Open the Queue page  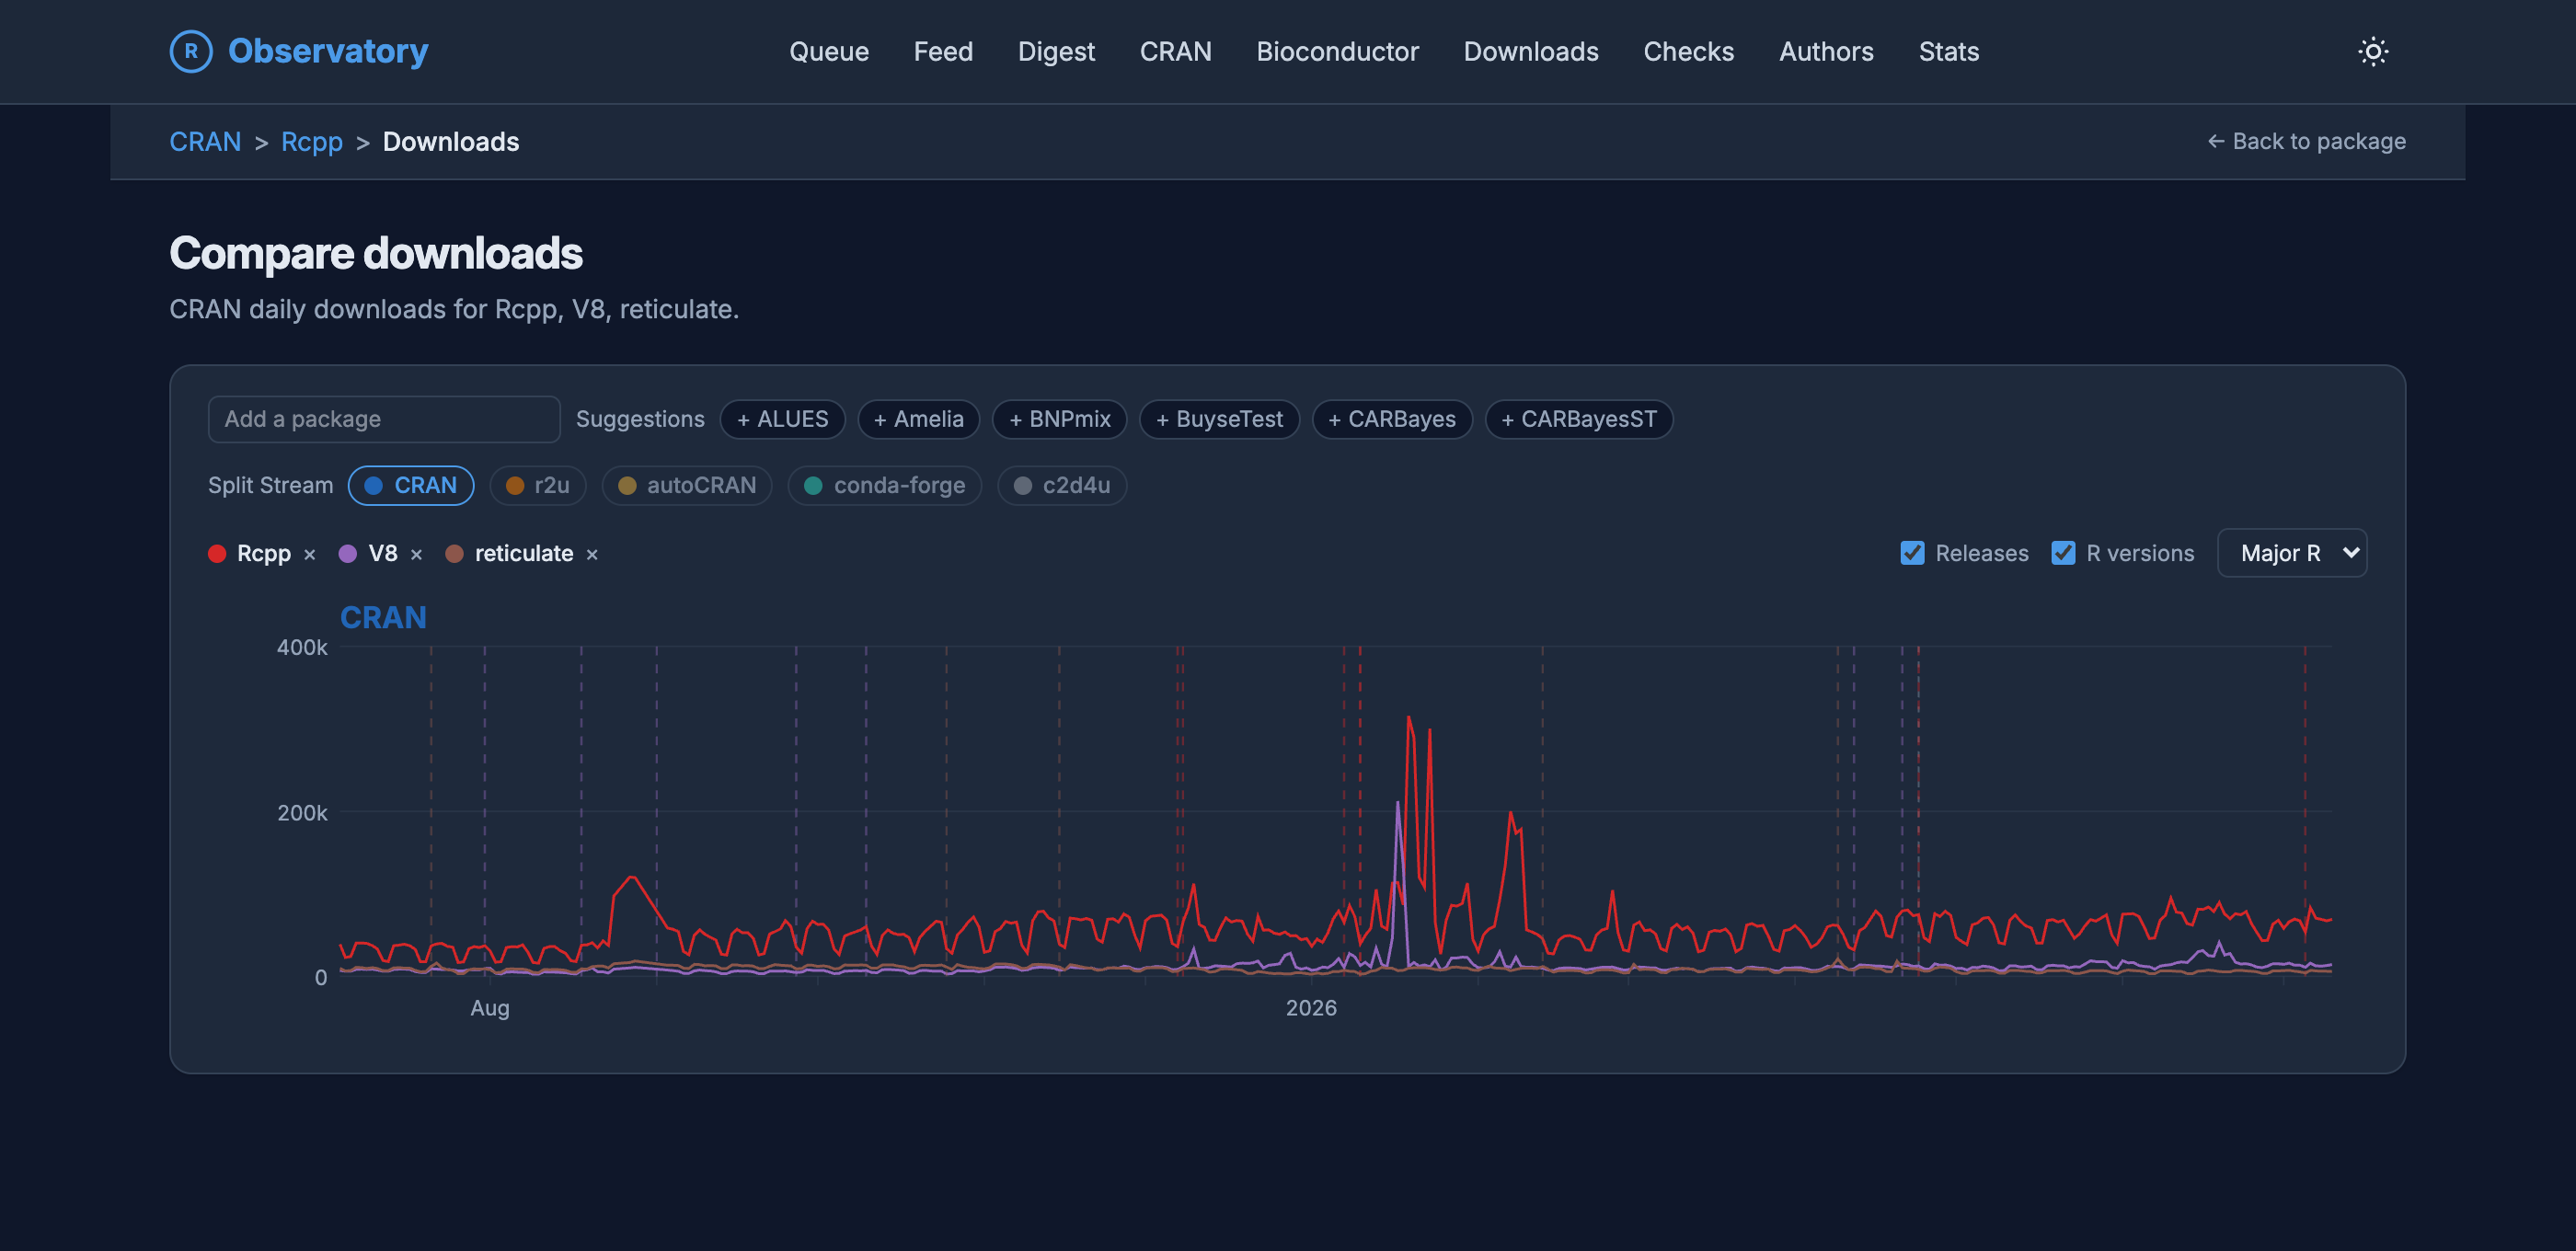[x=828, y=51]
